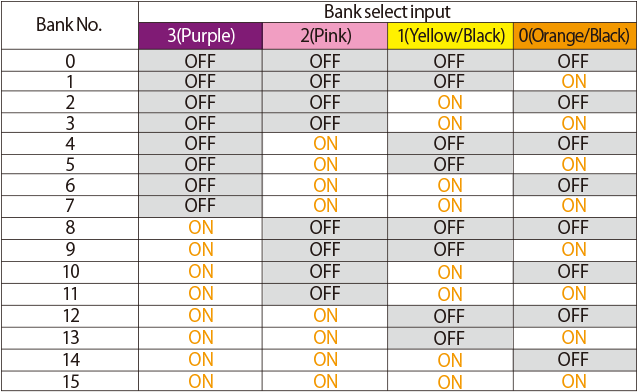640x392 pixels.
Task: Select the 0(Orange/Black) column header
Action: (x=574, y=36)
